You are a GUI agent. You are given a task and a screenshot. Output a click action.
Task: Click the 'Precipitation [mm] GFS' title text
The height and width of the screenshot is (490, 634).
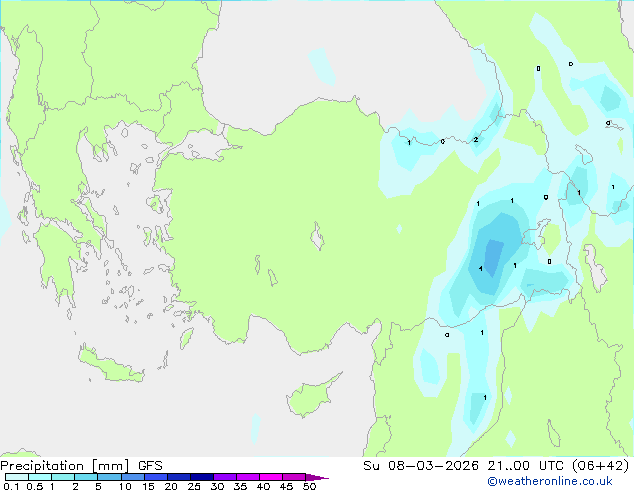click(x=81, y=466)
